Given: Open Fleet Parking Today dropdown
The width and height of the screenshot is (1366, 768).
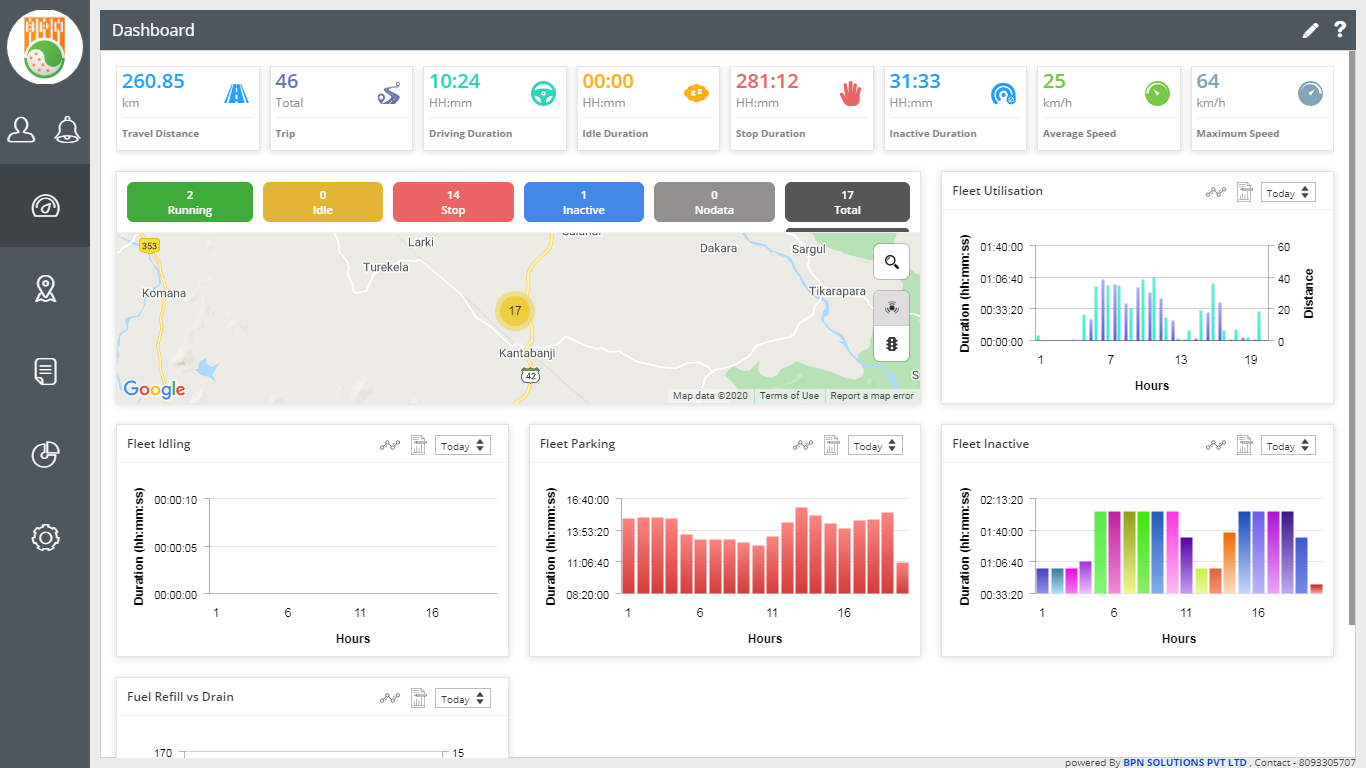Looking at the screenshot, I should (x=876, y=446).
